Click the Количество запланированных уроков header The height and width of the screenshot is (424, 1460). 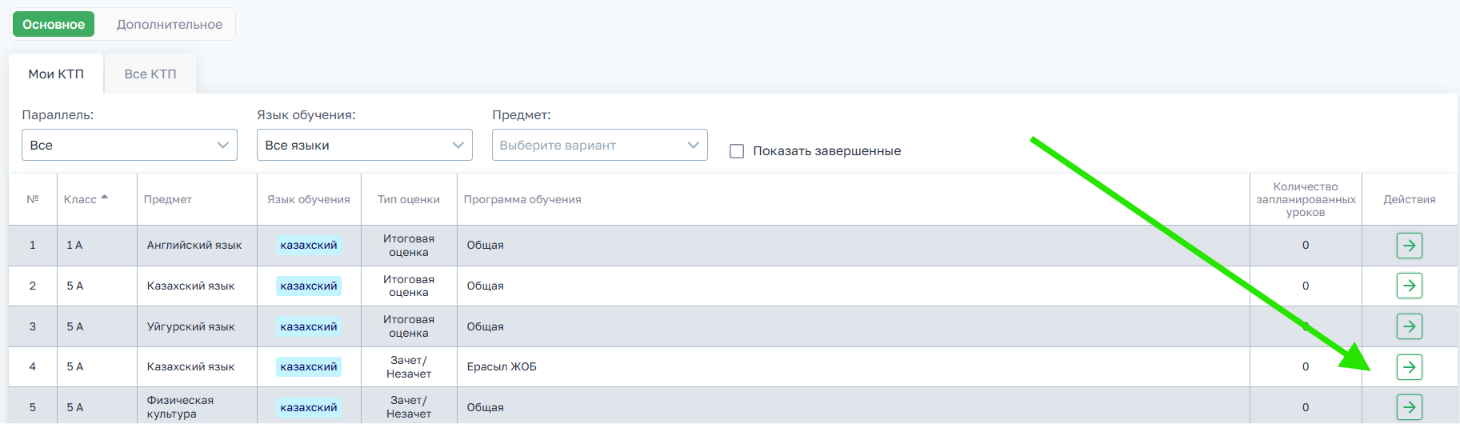point(1305,199)
